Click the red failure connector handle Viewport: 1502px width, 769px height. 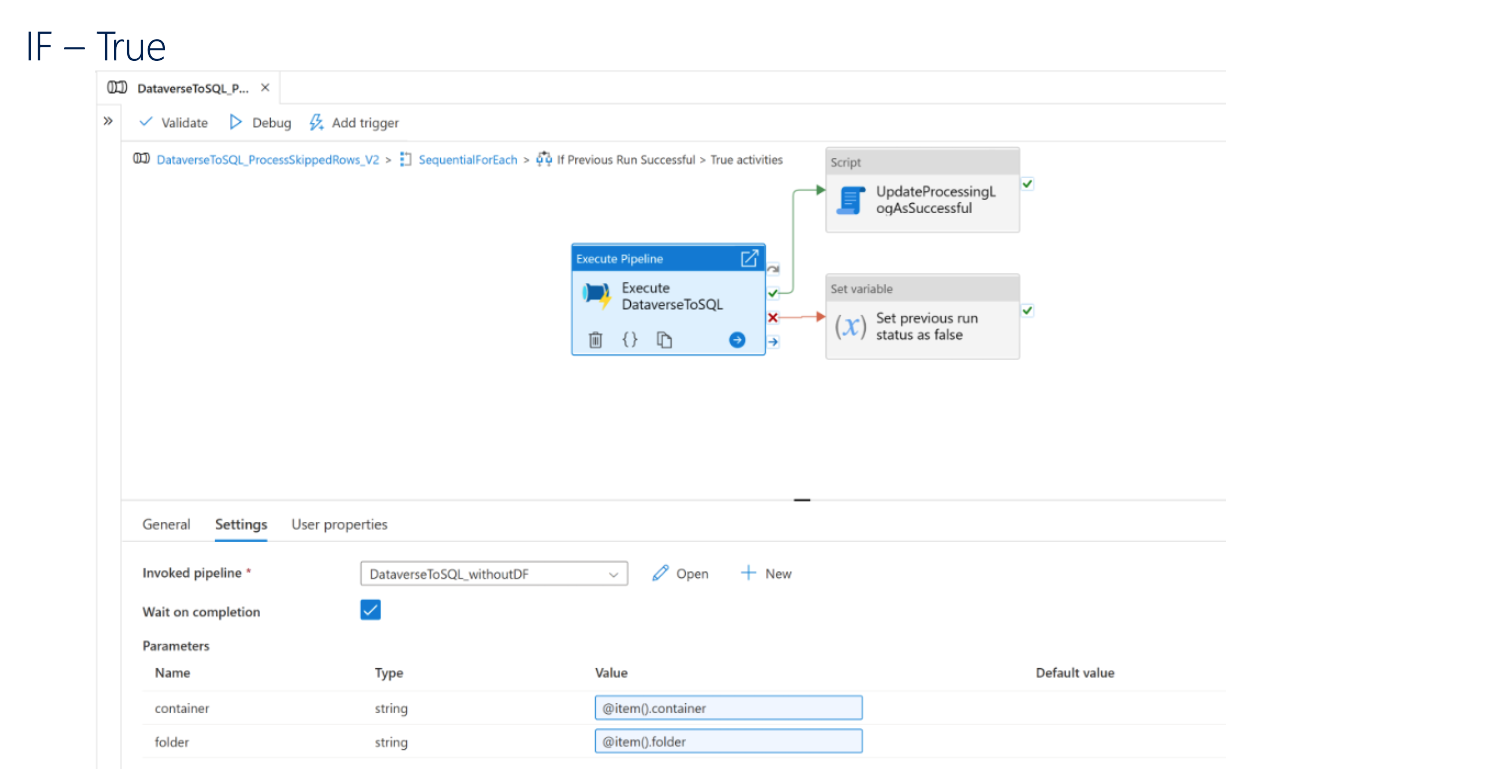773,318
